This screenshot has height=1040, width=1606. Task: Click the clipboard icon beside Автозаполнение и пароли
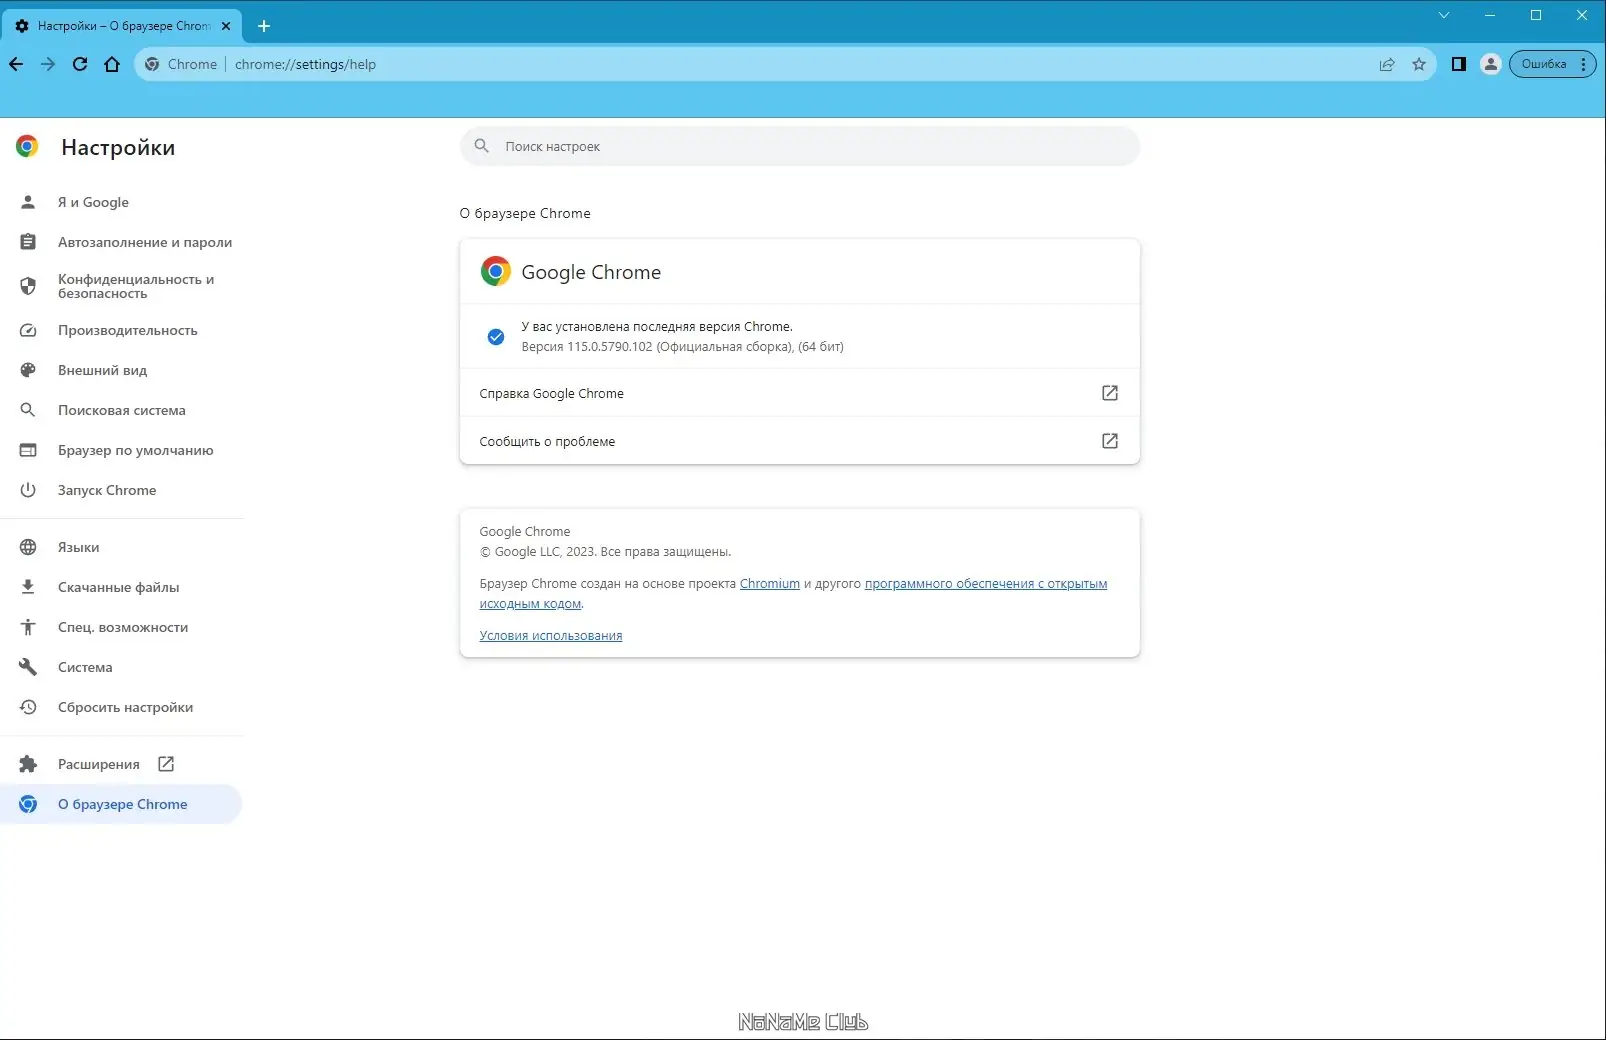[28, 242]
